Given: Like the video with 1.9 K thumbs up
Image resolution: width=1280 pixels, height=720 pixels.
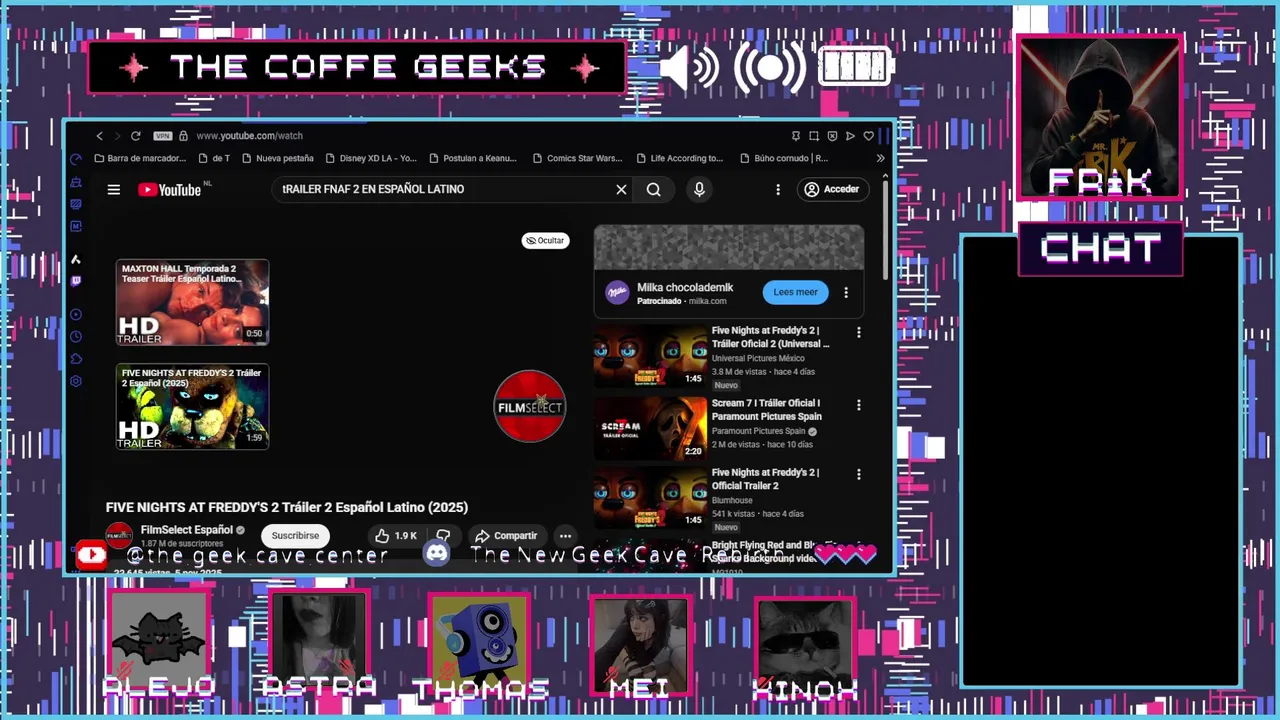Looking at the screenshot, I should [x=396, y=535].
